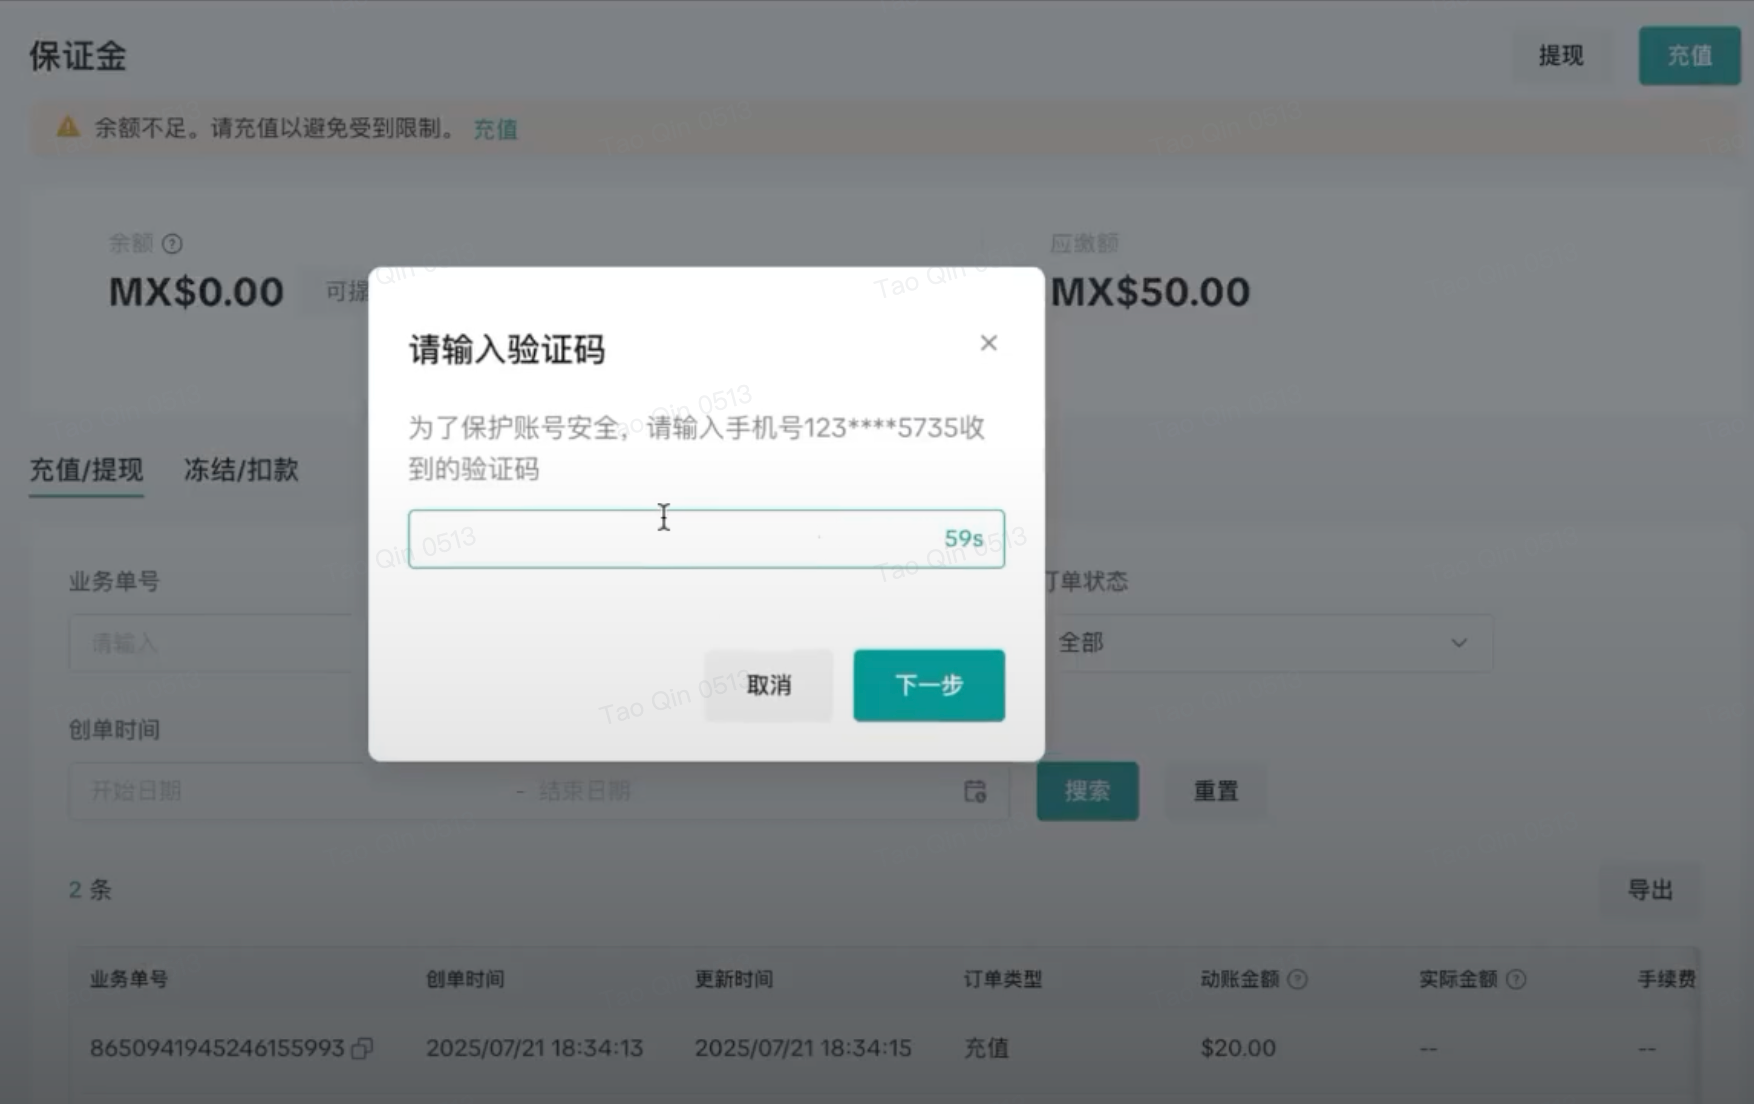Click the 充值 link in warning banner
This screenshot has width=1754, height=1104.
[x=495, y=129]
